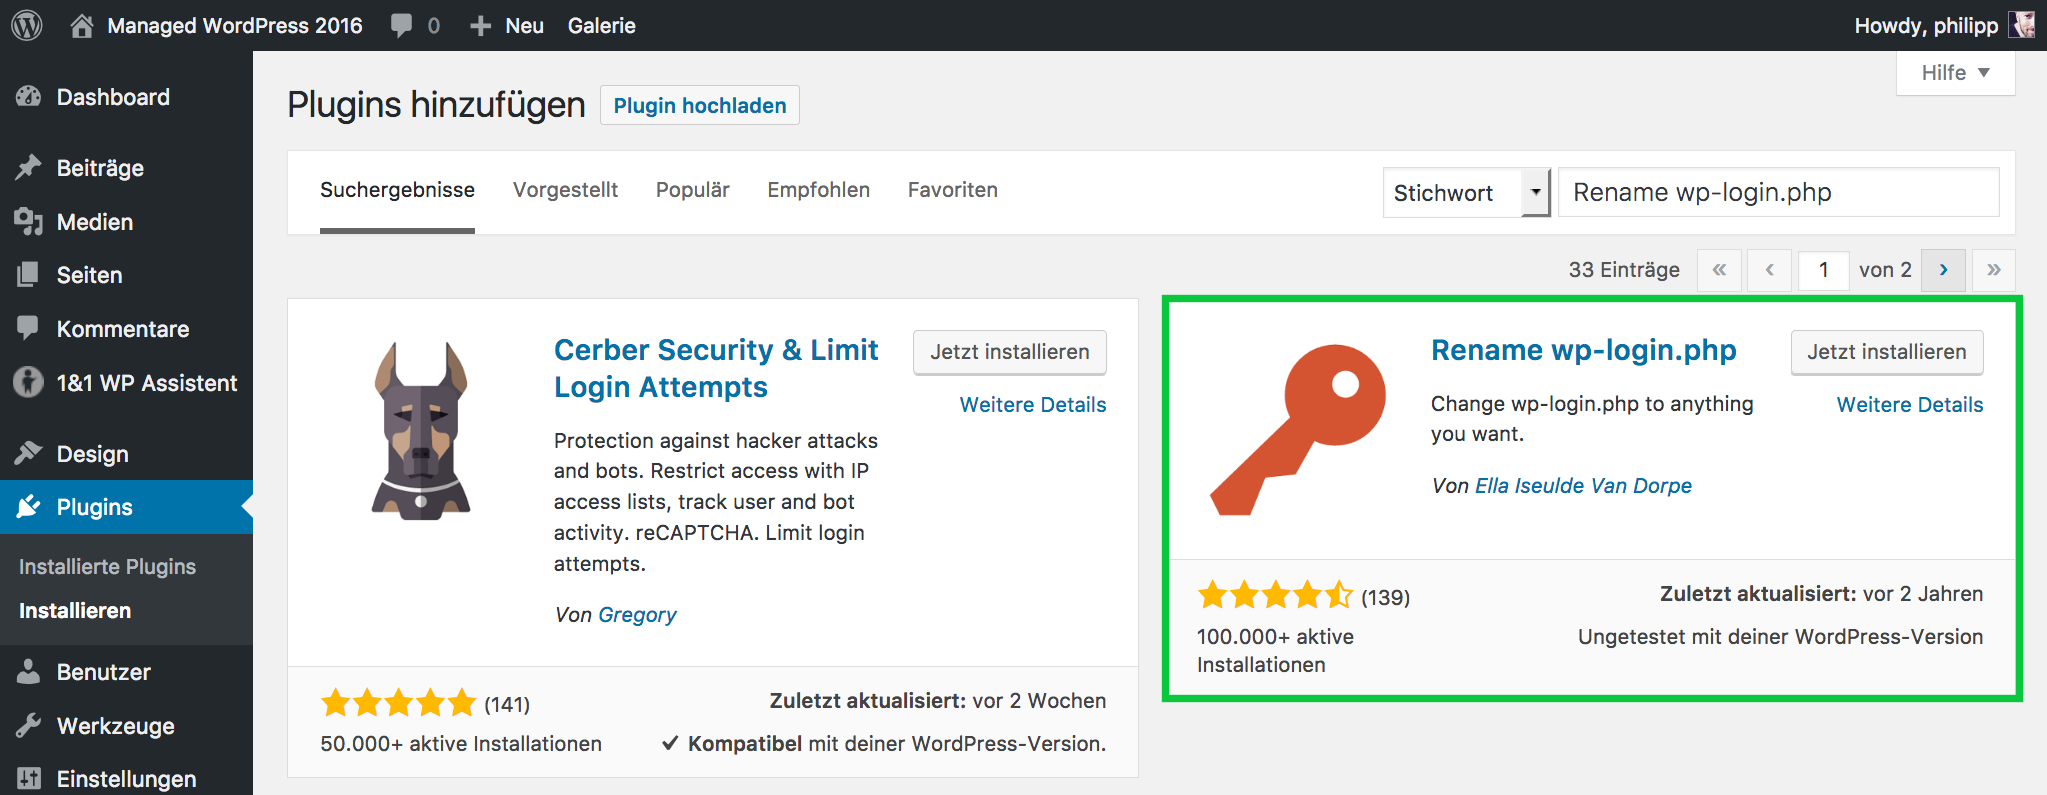Click the Benutzer person icon

click(29, 672)
